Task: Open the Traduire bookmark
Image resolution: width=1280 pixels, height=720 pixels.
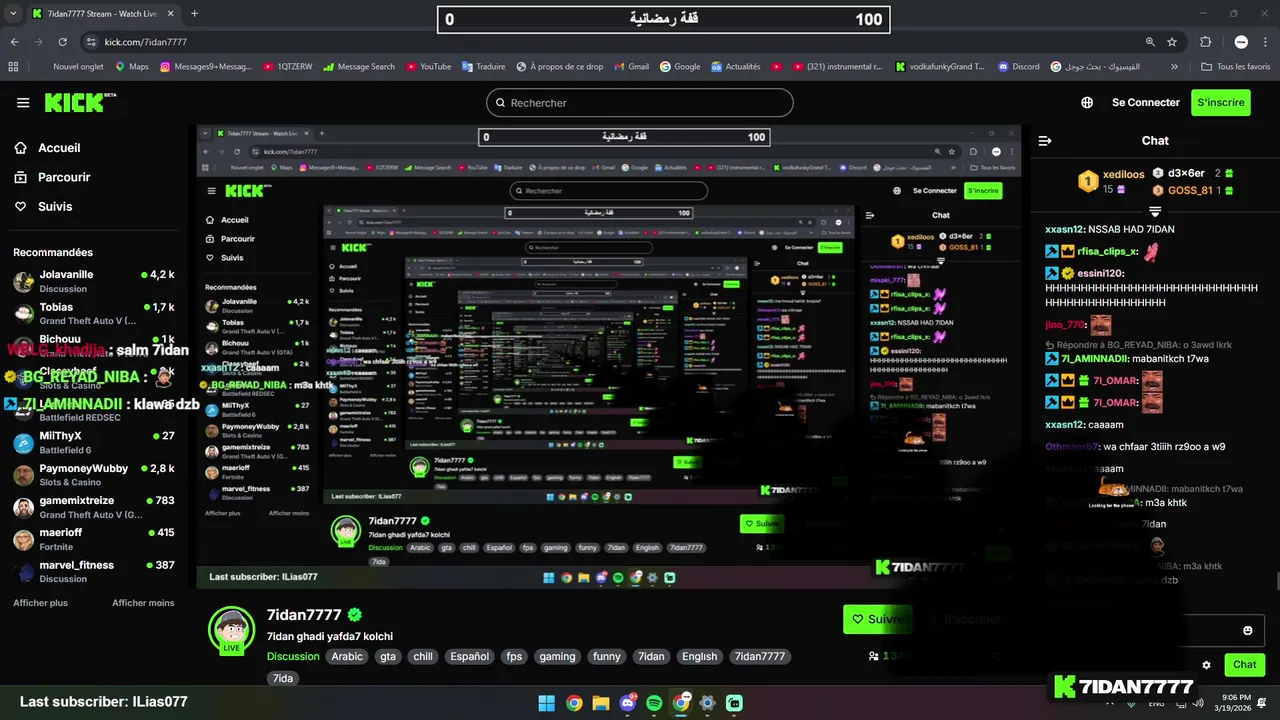Action: tap(483, 67)
